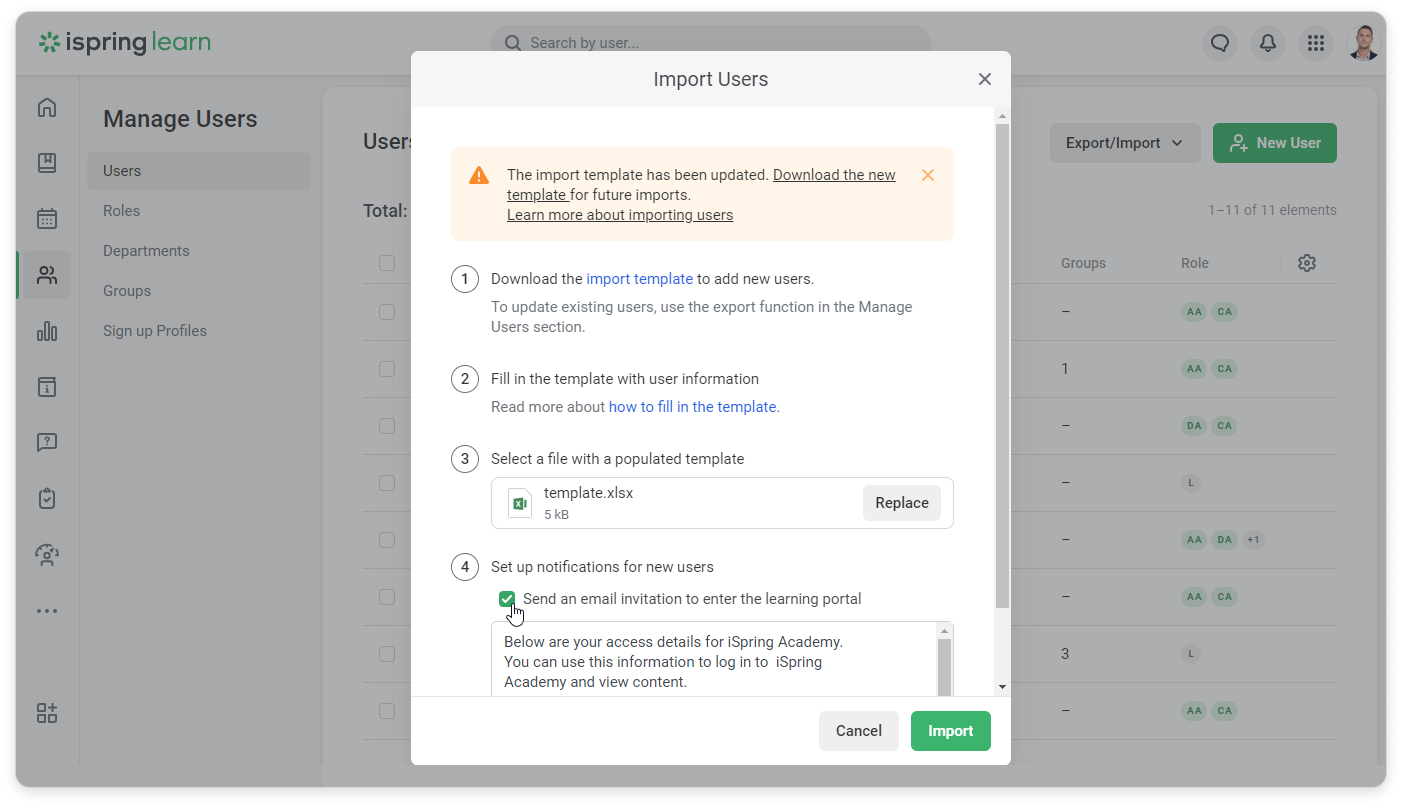1402x807 pixels.
Task: Select Departments in Manage Users menu
Action: 146,251
